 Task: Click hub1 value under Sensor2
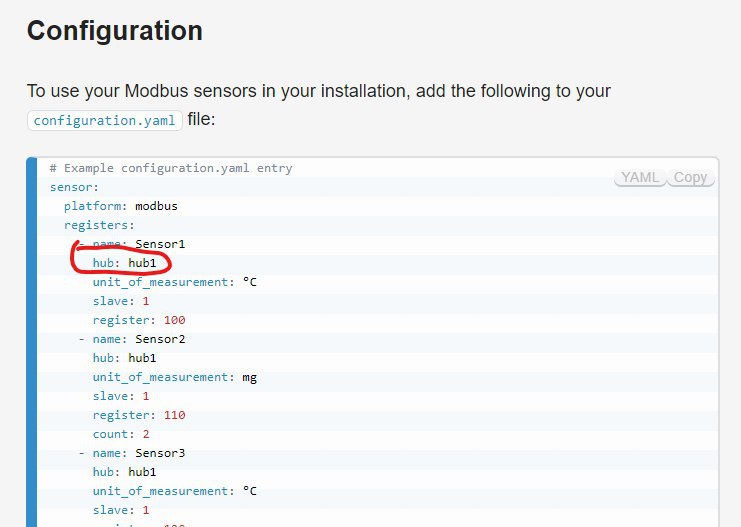coord(142,358)
